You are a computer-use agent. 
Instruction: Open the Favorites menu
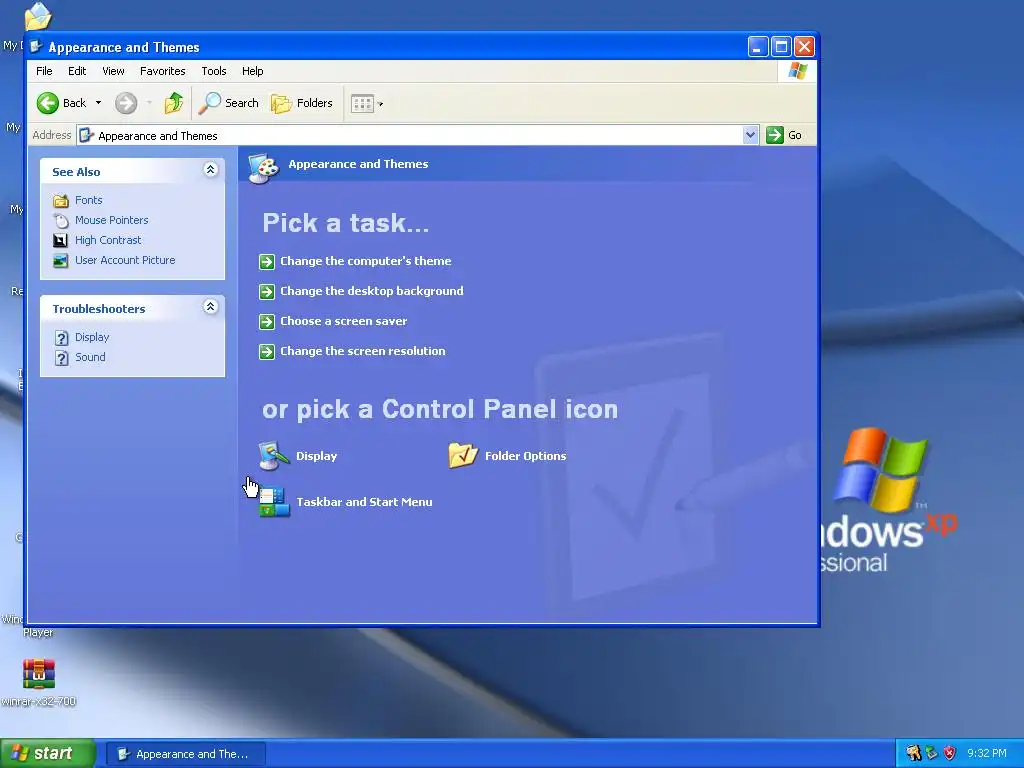pos(163,71)
